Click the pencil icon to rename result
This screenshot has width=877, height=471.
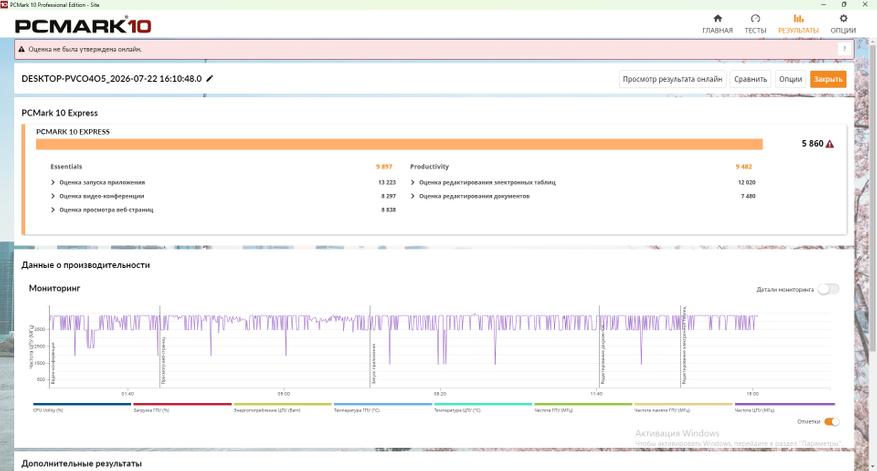coord(210,79)
